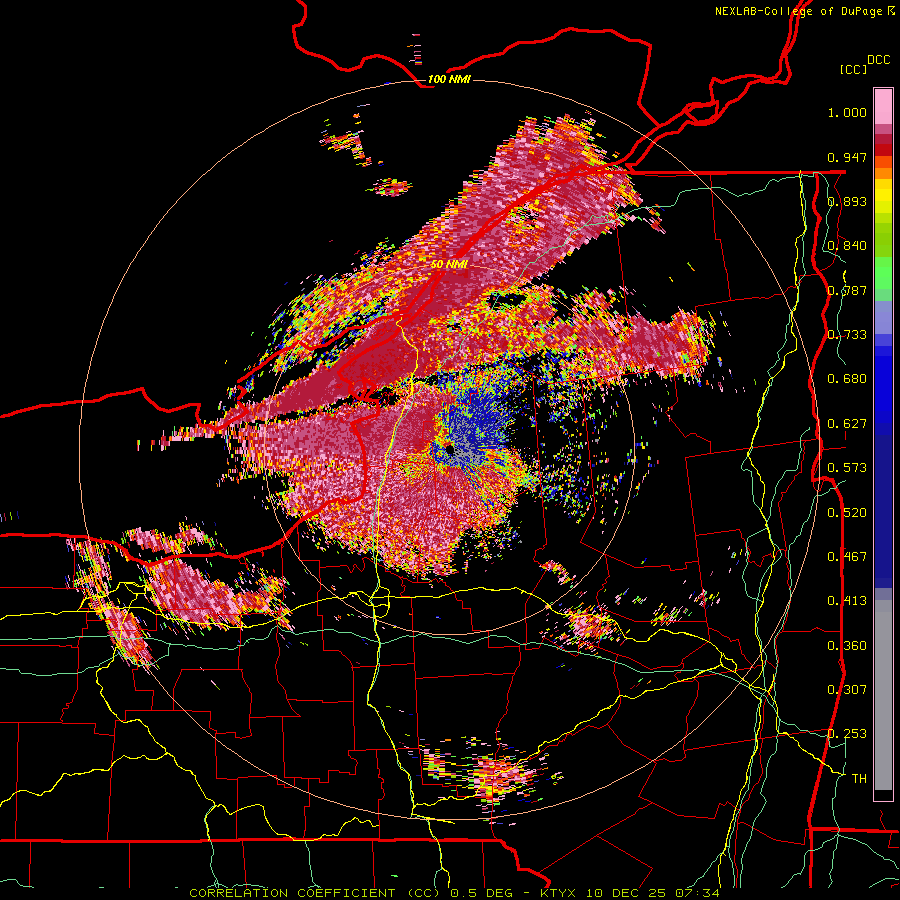Viewport: 900px width, 900px height.
Task: Select the 0.520 color scale value
Action: pos(847,513)
